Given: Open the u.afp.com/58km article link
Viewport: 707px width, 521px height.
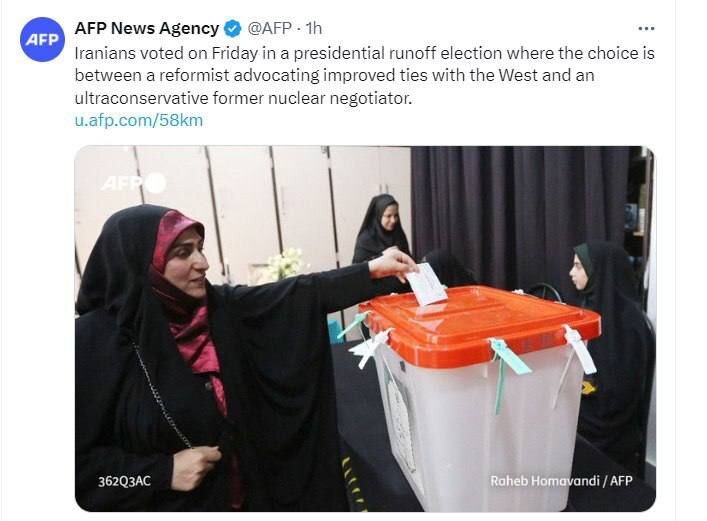Looking at the screenshot, I should click(x=139, y=120).
